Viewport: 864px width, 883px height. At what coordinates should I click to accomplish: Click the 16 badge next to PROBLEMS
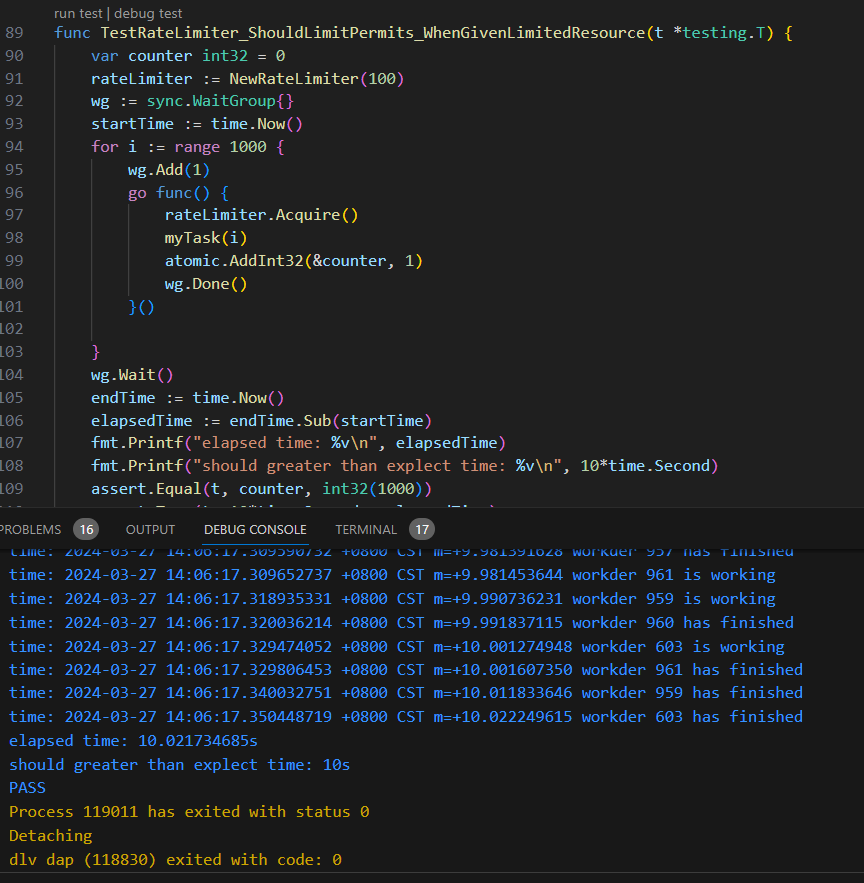[x=86, y=529]
